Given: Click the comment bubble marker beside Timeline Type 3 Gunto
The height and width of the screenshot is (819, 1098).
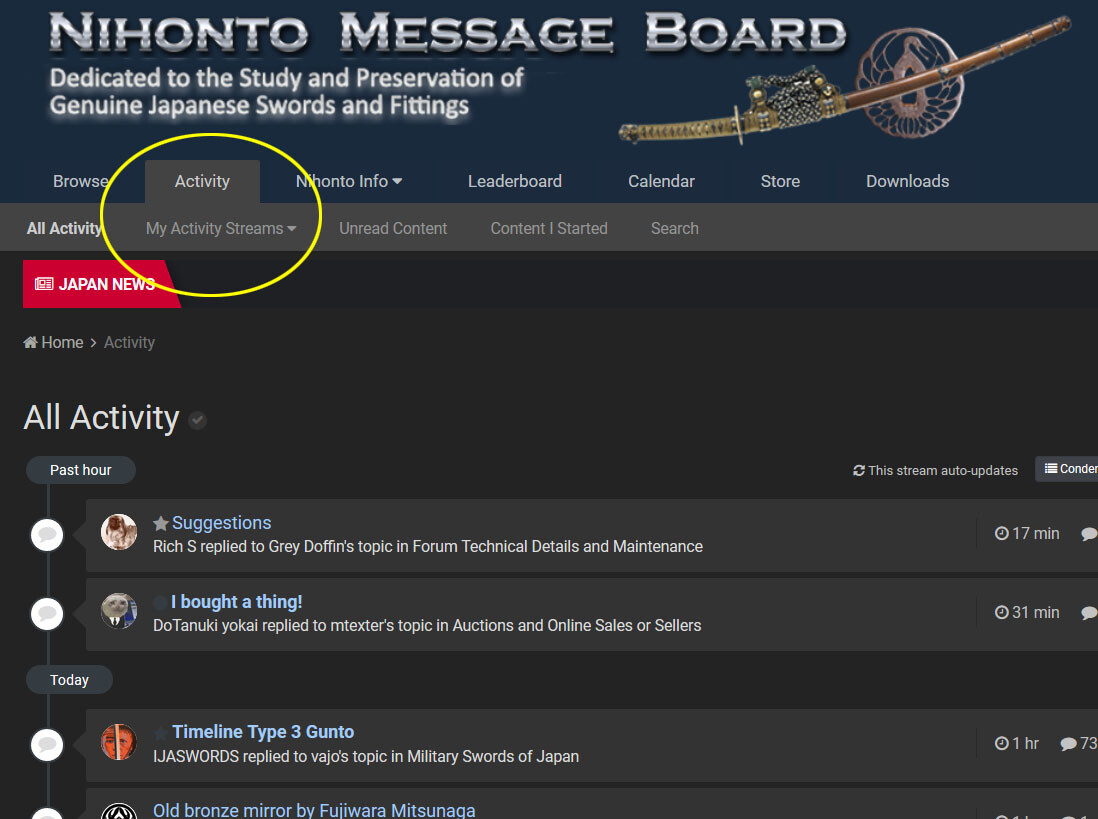Looking at the screenshot, I should [47, 745].
